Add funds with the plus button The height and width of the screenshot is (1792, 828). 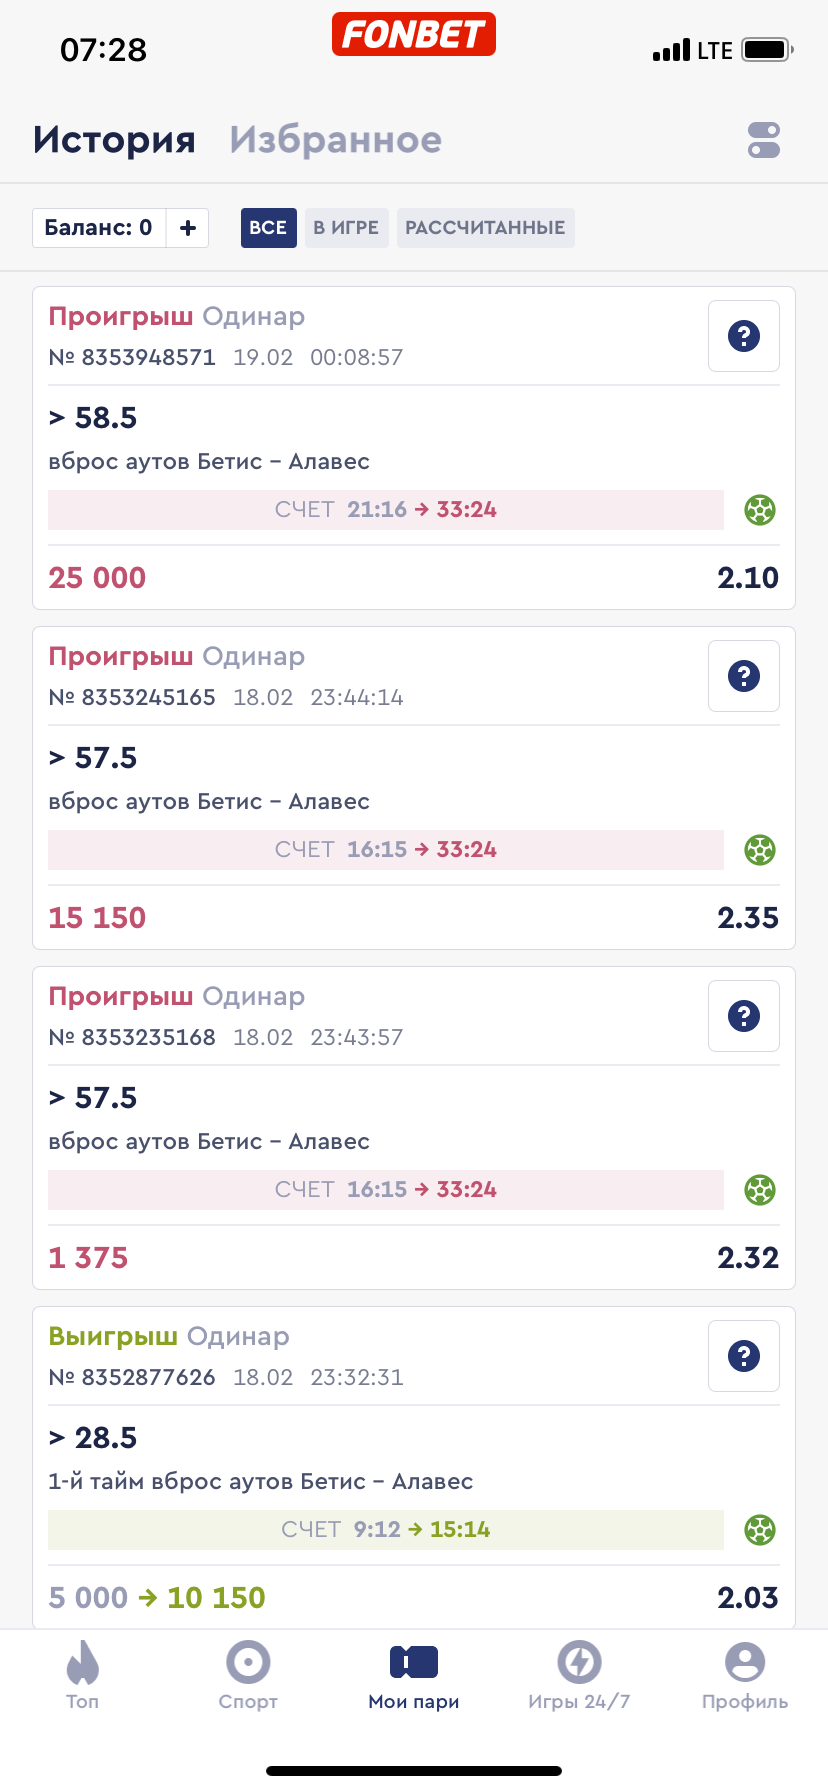pos(187,228)
